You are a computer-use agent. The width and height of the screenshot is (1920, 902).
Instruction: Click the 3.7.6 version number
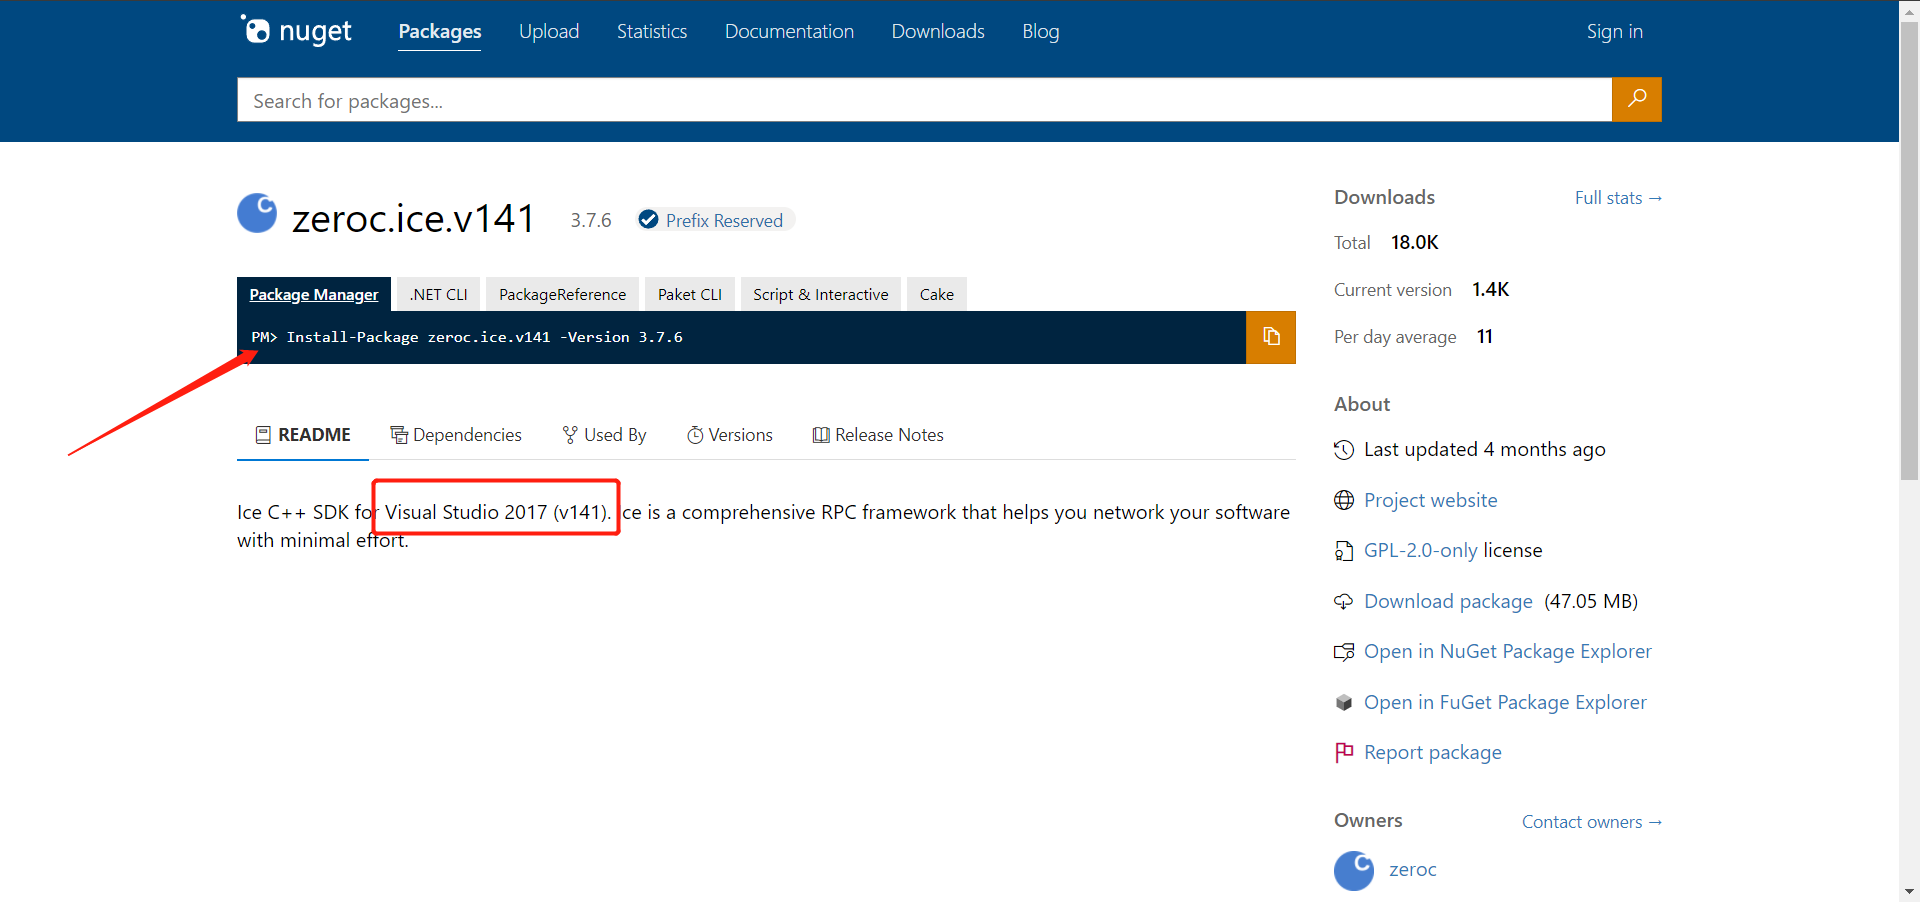point(591,220)
